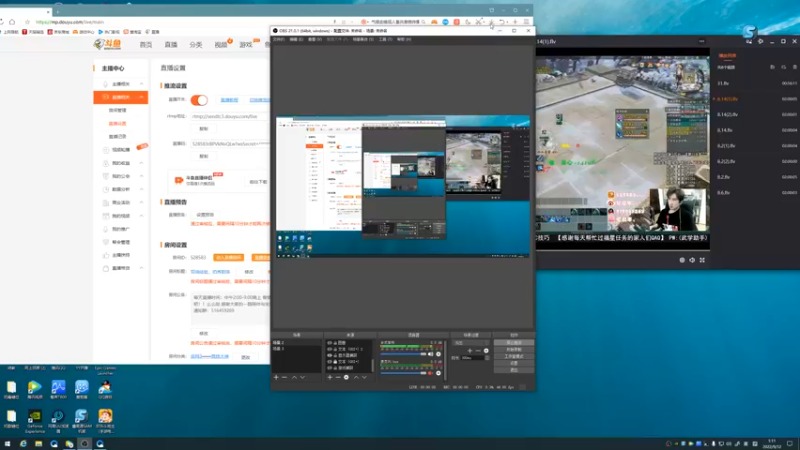Remove the transition with the Scene Transitions minus icon
The width and height of the screenshot is (800, 450).
click(x=478, y=351)
